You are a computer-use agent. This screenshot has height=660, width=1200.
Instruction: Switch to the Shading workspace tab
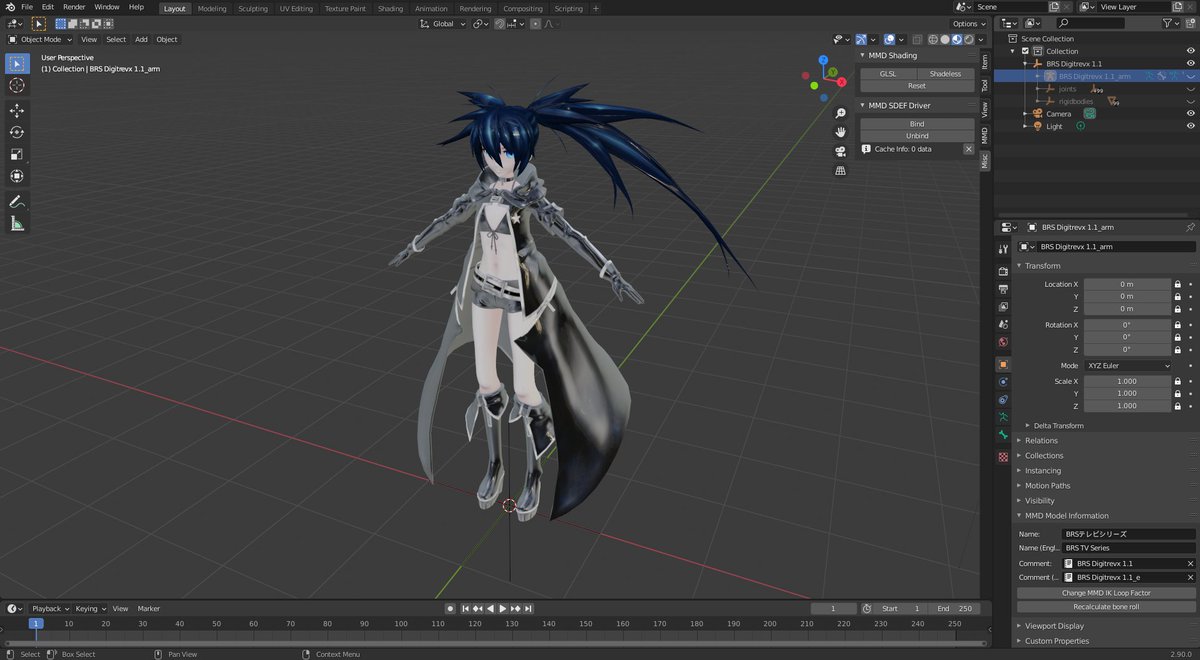(390, 8)
